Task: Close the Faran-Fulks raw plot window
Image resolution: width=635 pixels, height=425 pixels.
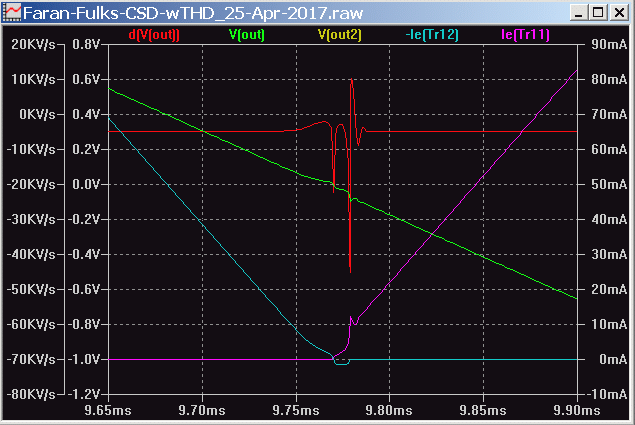Action: point(619,13)
